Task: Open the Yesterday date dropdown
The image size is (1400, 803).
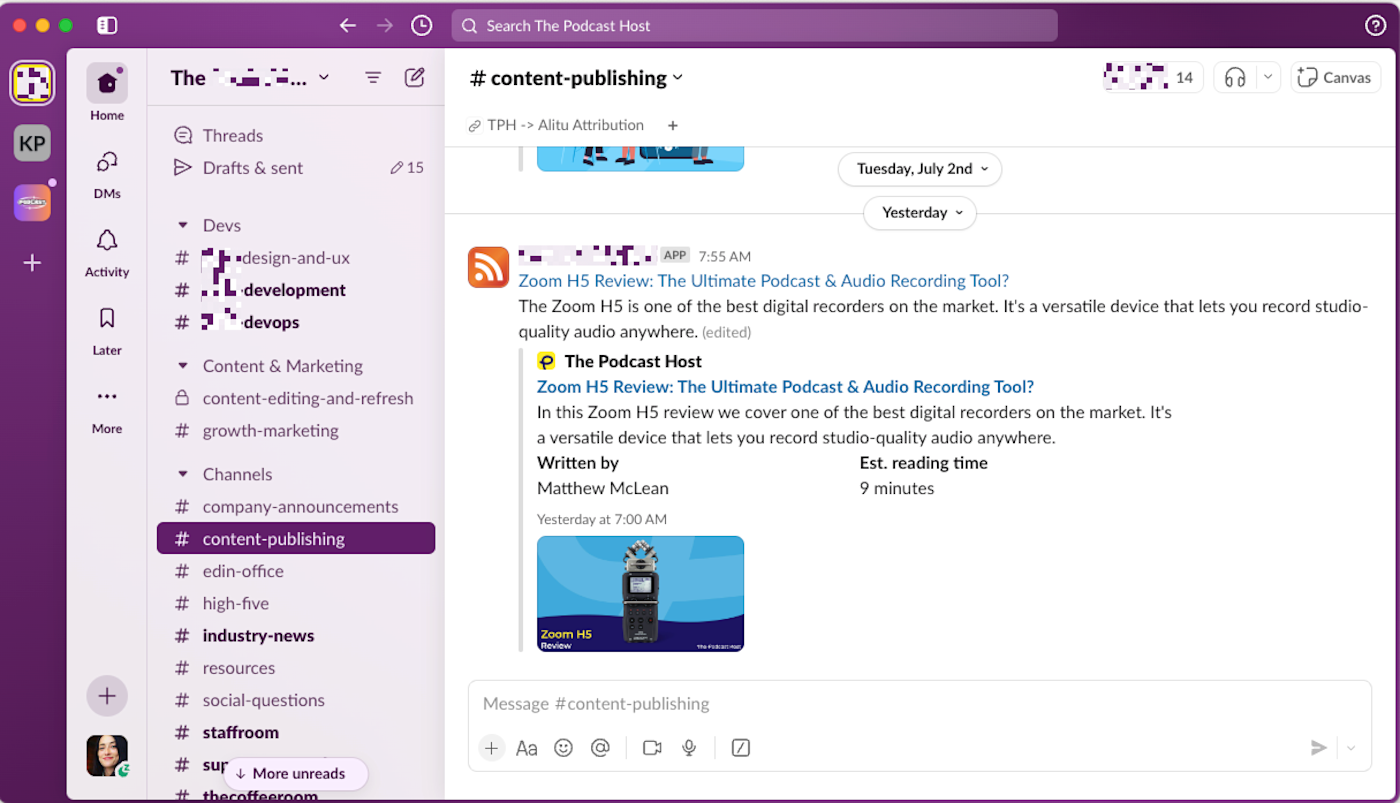Action: 920,213
